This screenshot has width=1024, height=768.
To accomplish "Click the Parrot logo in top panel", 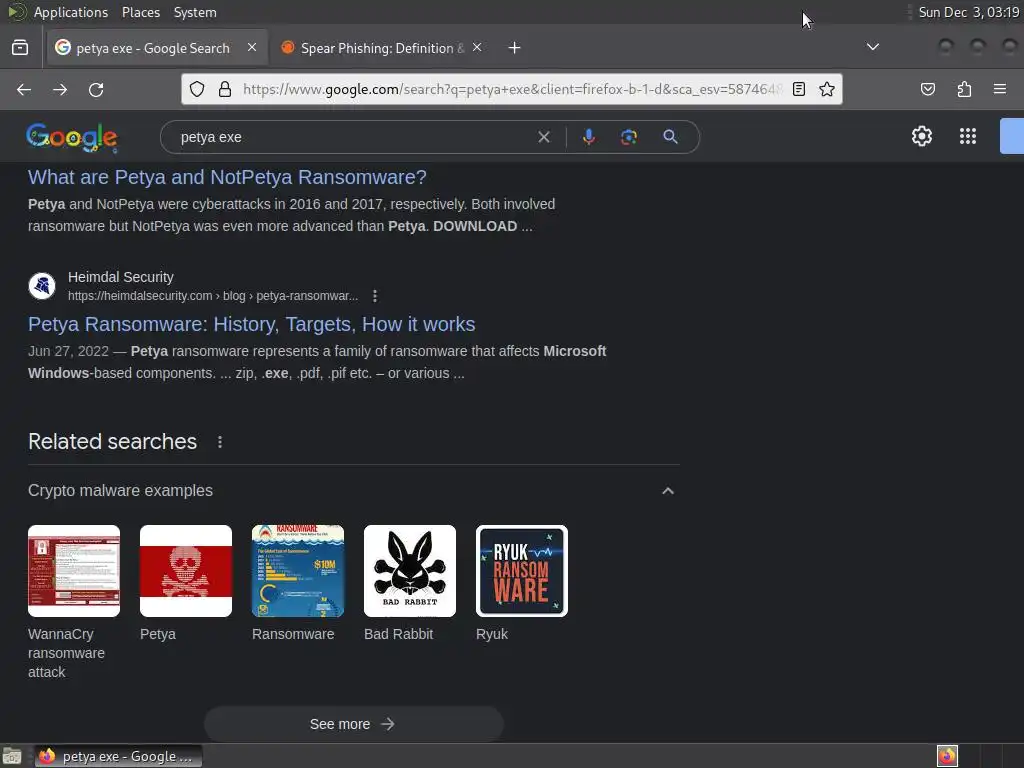I will 16,12.
